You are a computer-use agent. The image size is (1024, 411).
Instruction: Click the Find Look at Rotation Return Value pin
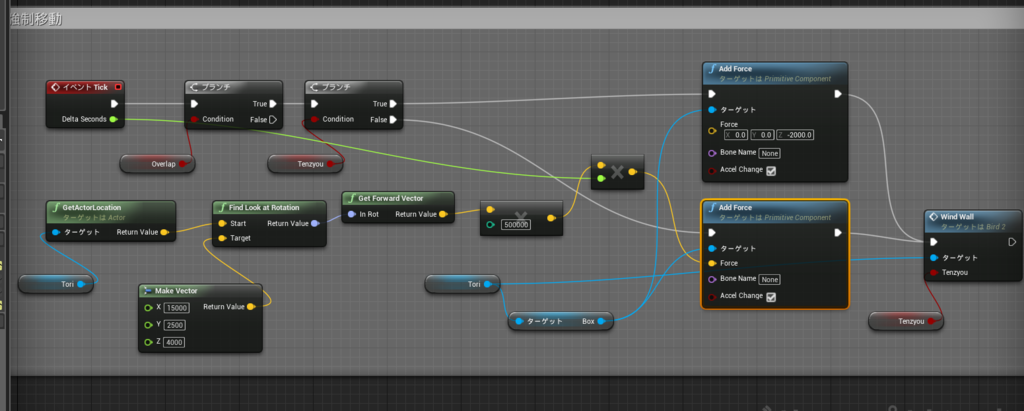315,223
